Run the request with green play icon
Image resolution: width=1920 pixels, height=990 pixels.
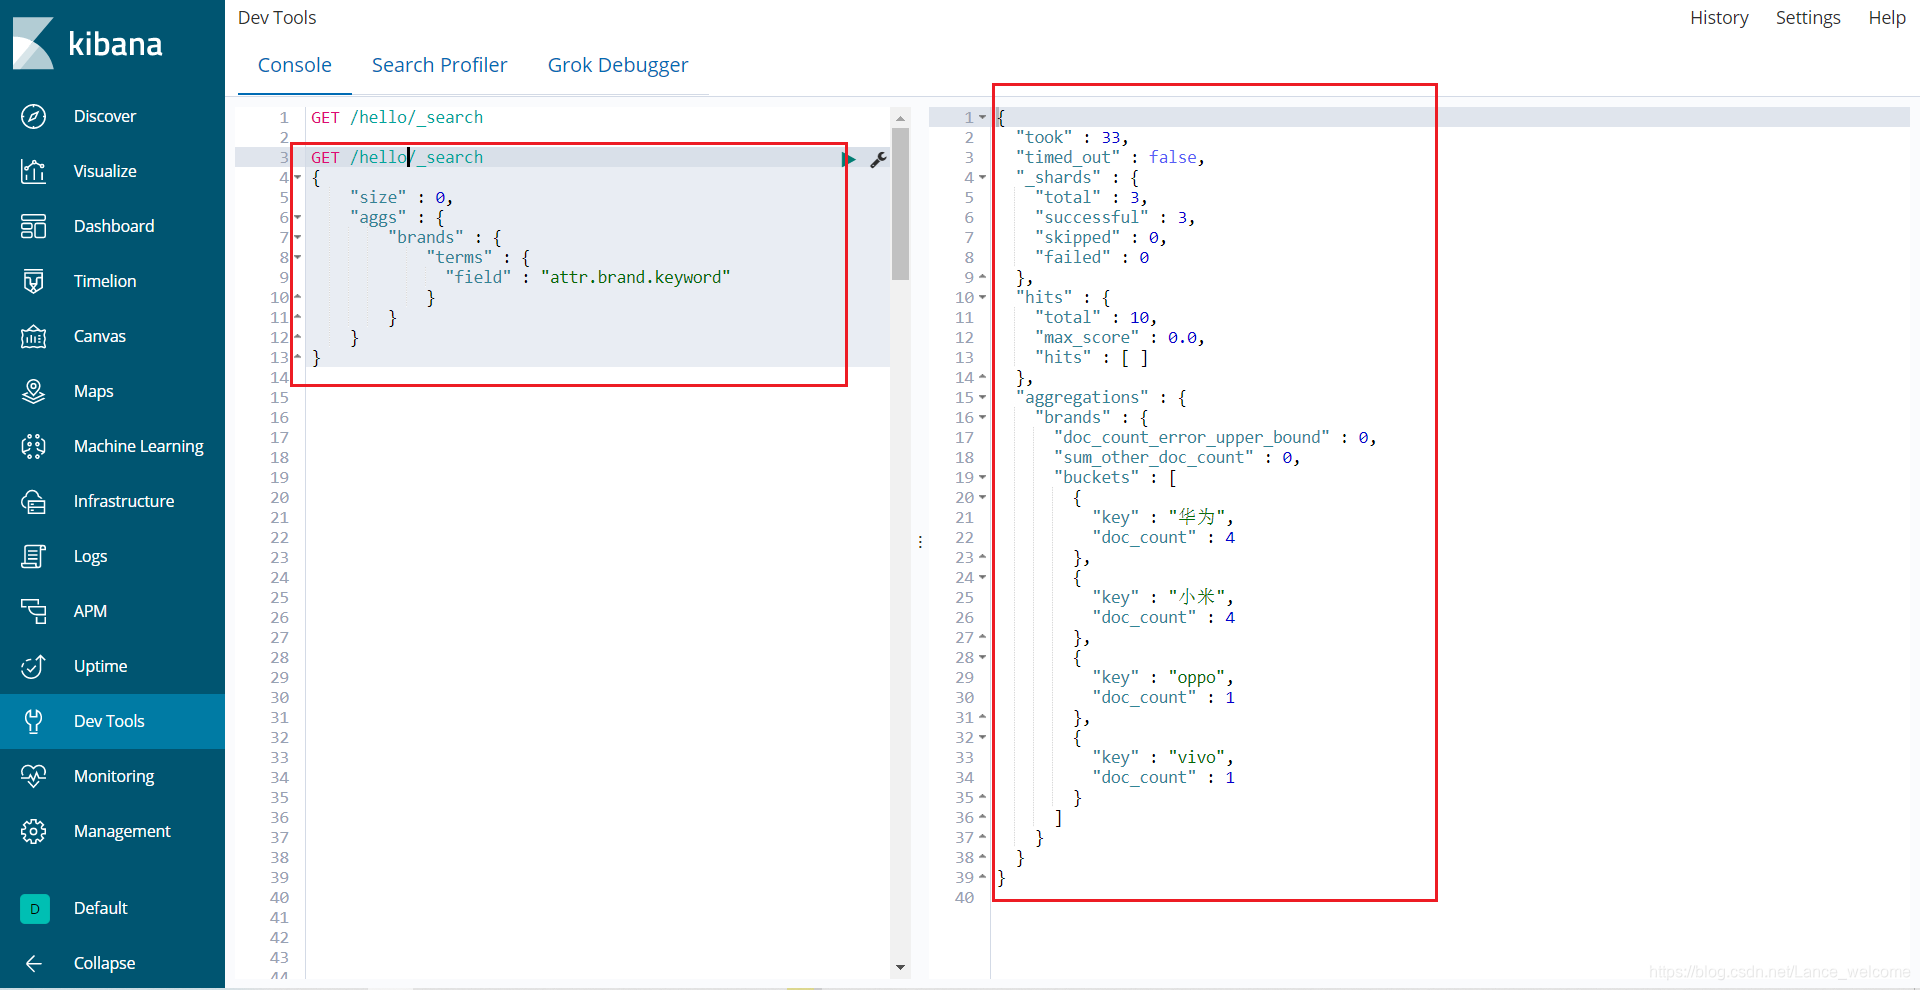coord(848,158)
